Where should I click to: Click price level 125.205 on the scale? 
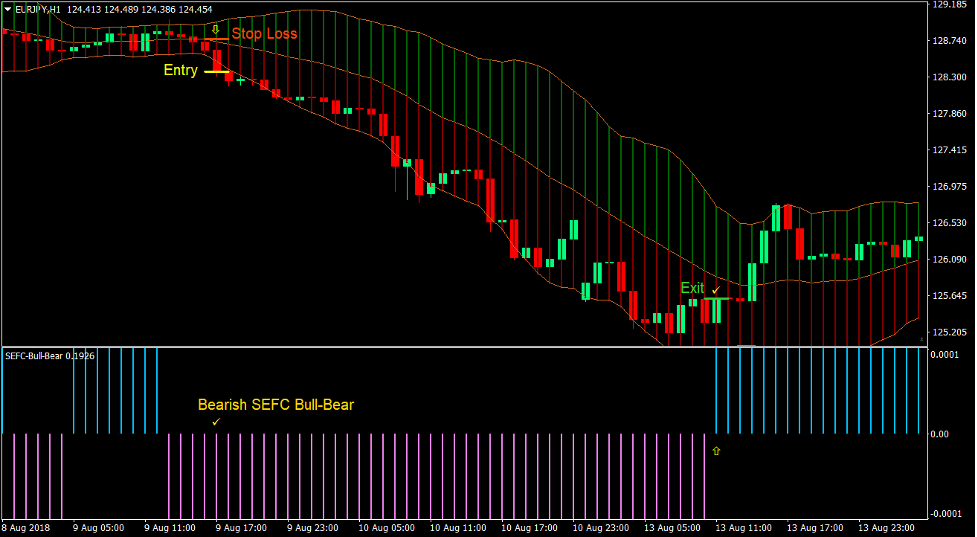click(x=950, y=332)
